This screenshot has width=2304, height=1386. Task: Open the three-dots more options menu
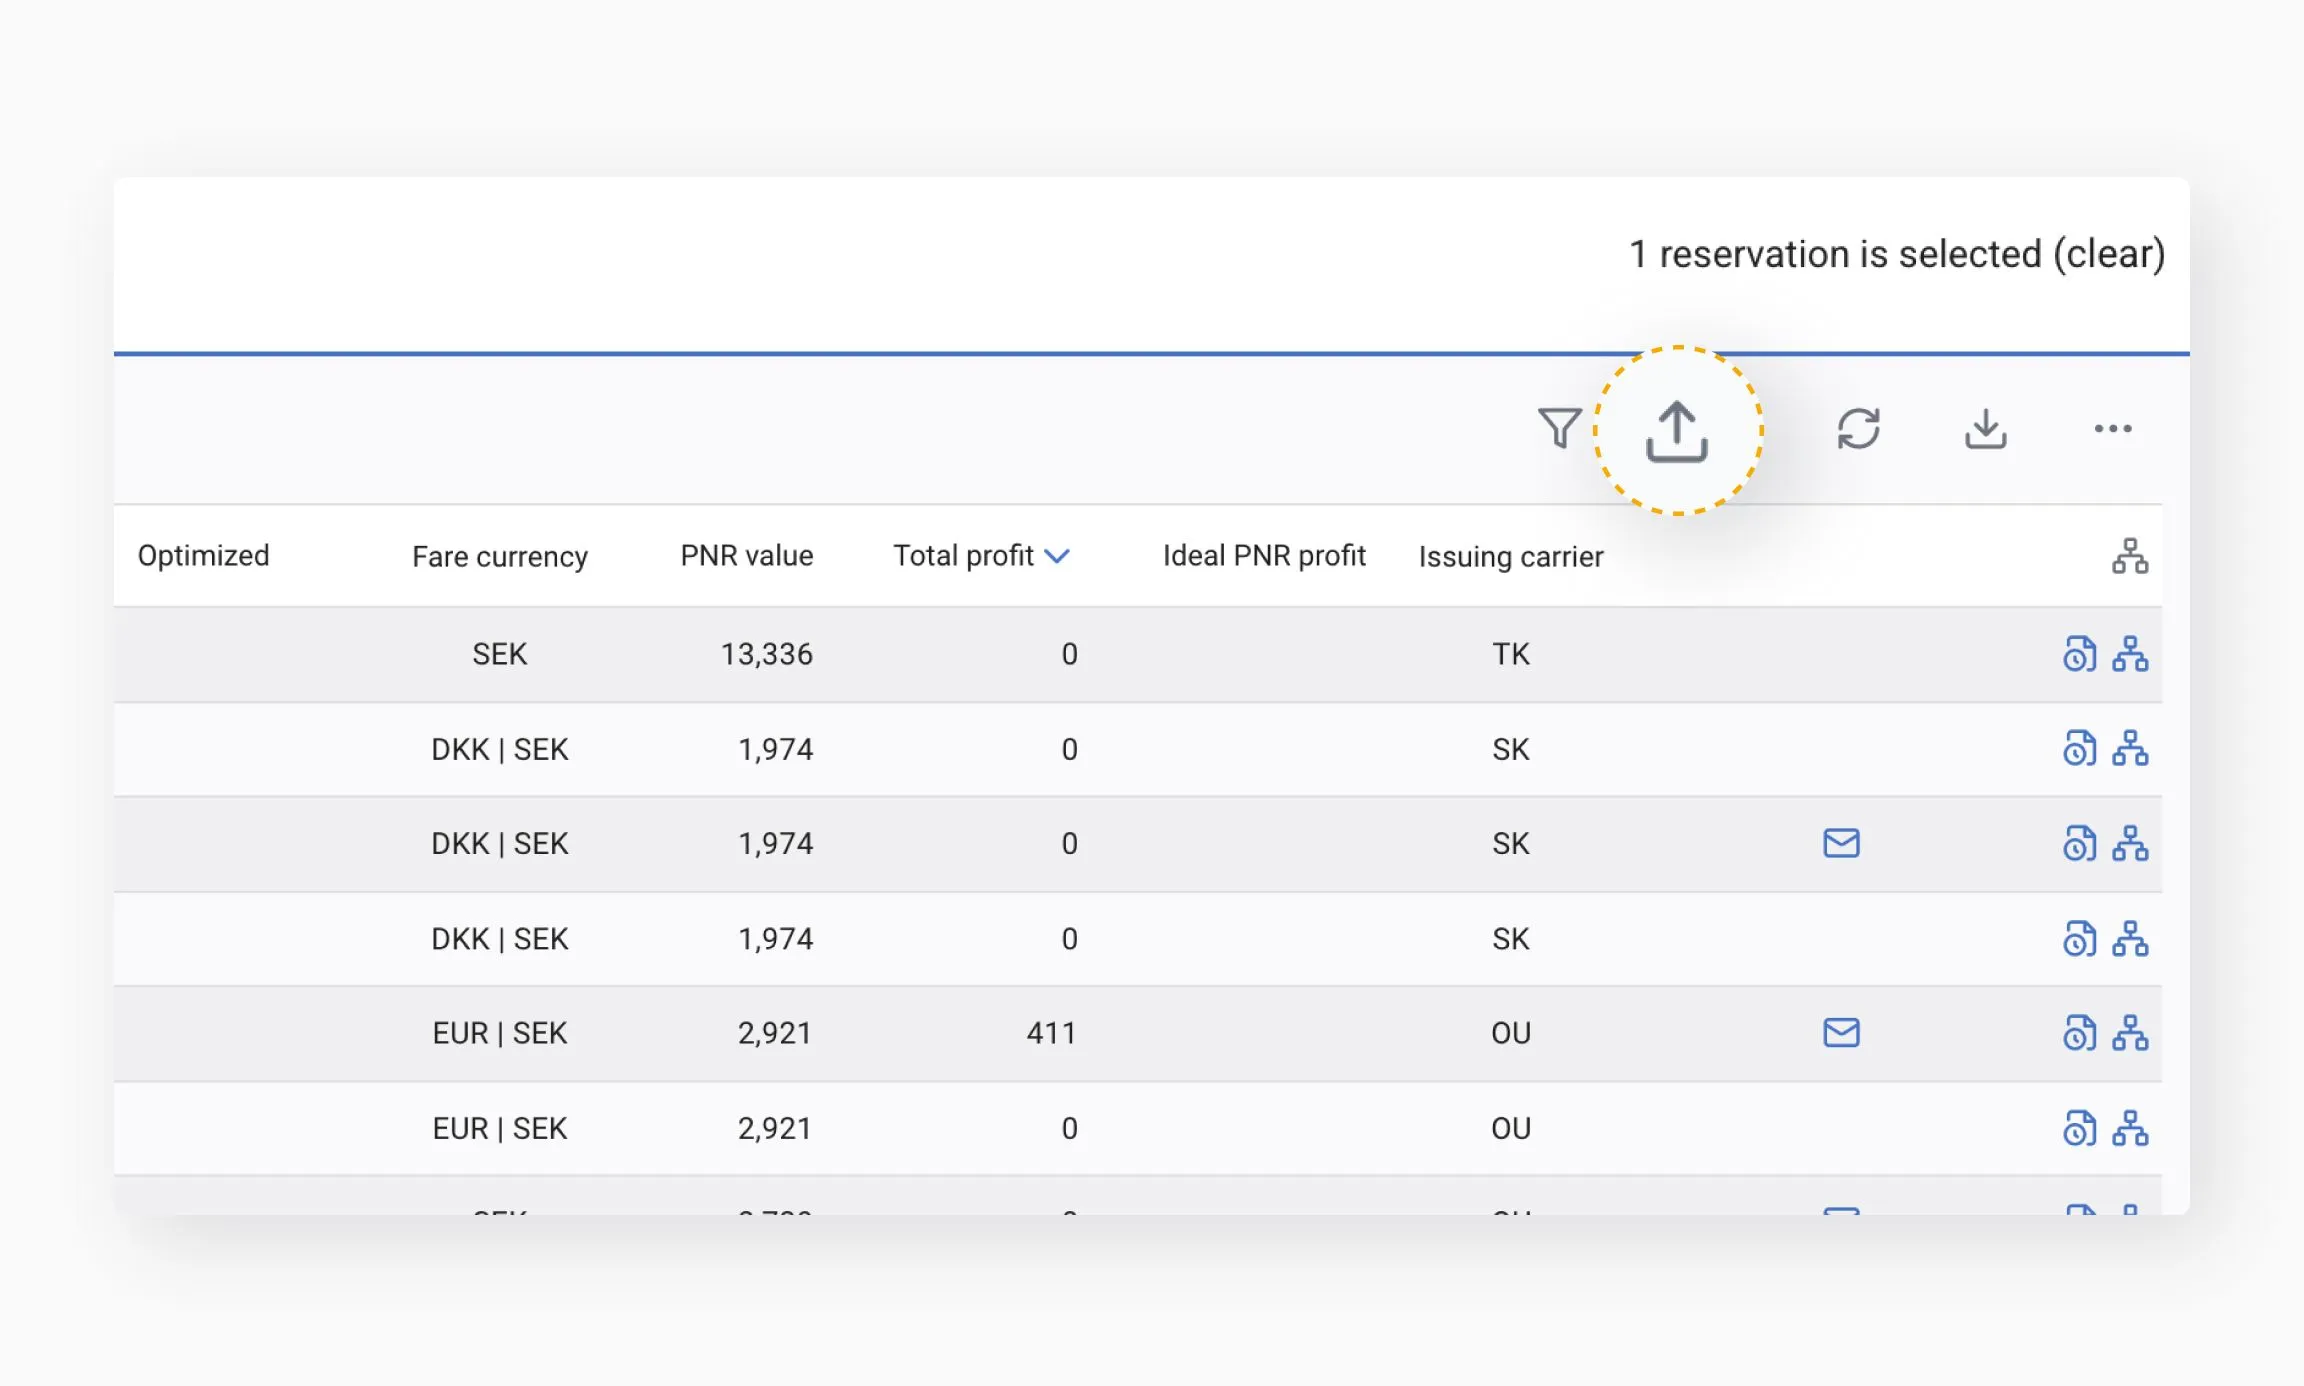tap(2112, 428)
